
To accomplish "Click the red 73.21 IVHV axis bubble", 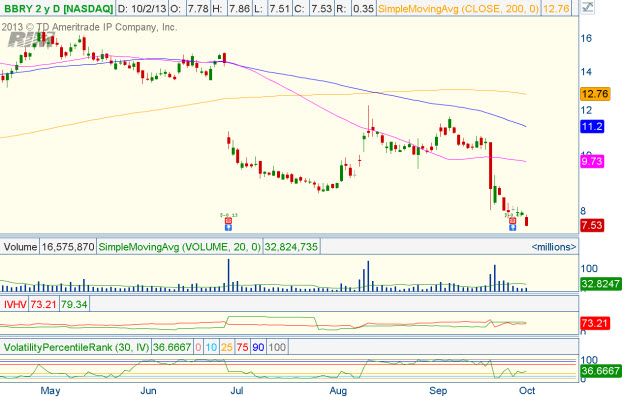I will click(x=595, y=323).
